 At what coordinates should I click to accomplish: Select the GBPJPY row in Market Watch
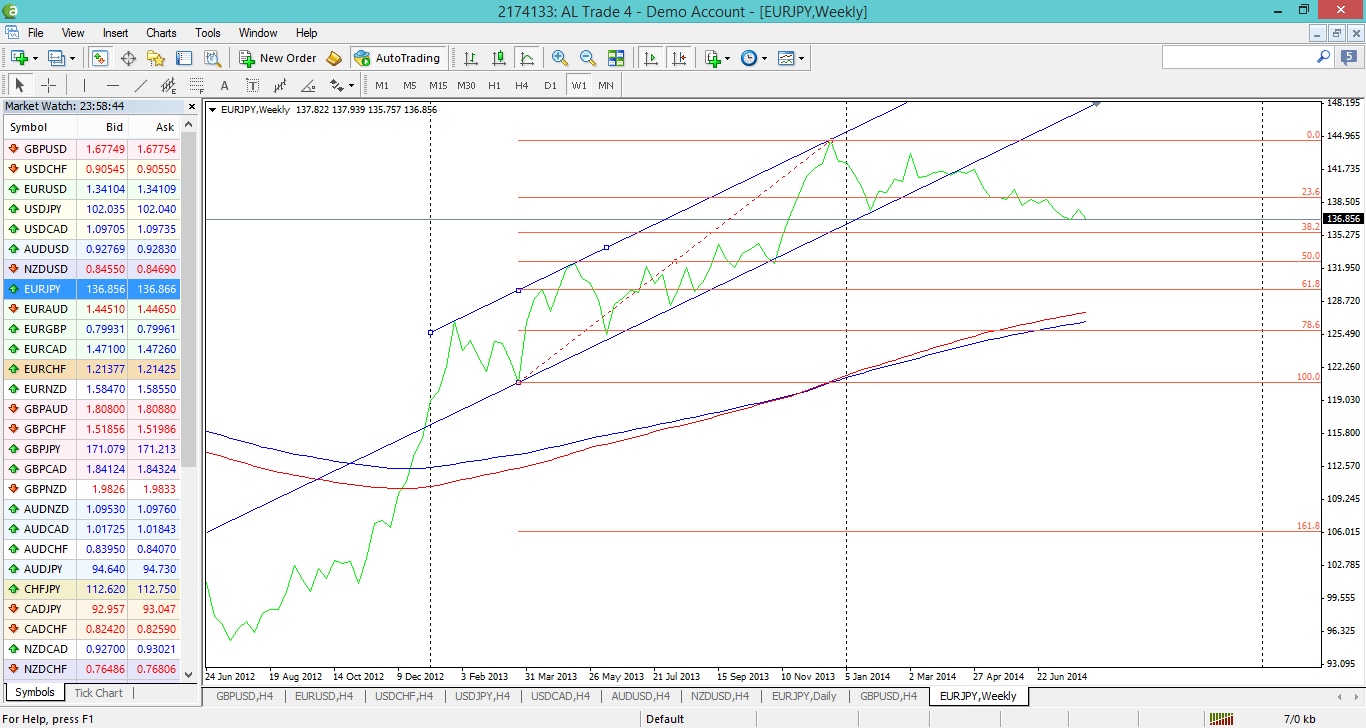coord(92,449)
